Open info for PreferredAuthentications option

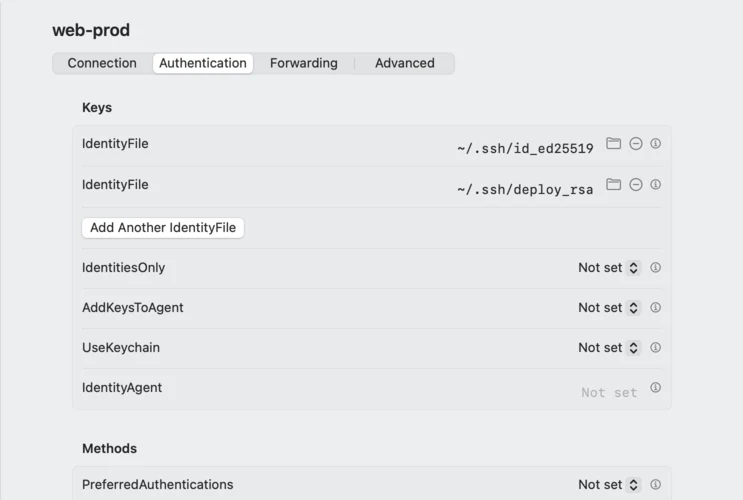click(x=655, y=484)
